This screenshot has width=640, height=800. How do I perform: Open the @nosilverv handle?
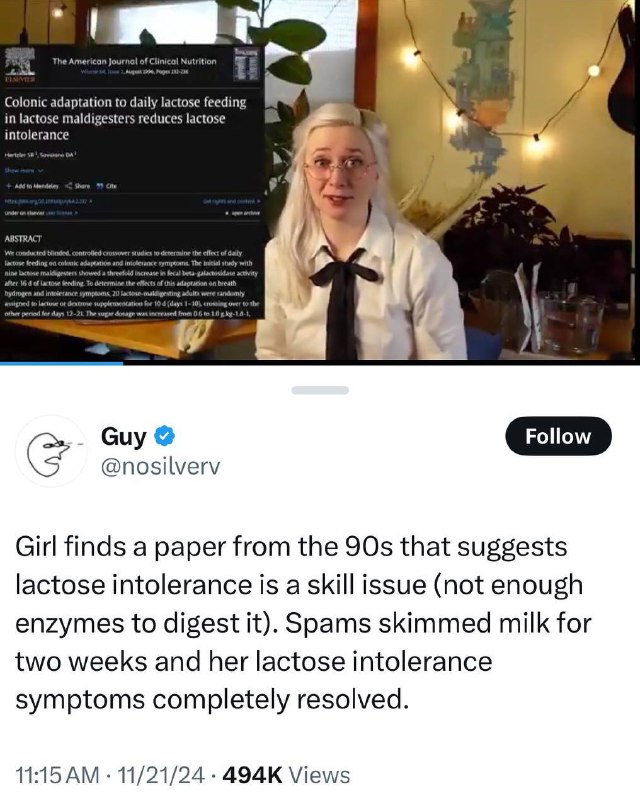click(x=160, y=466)
